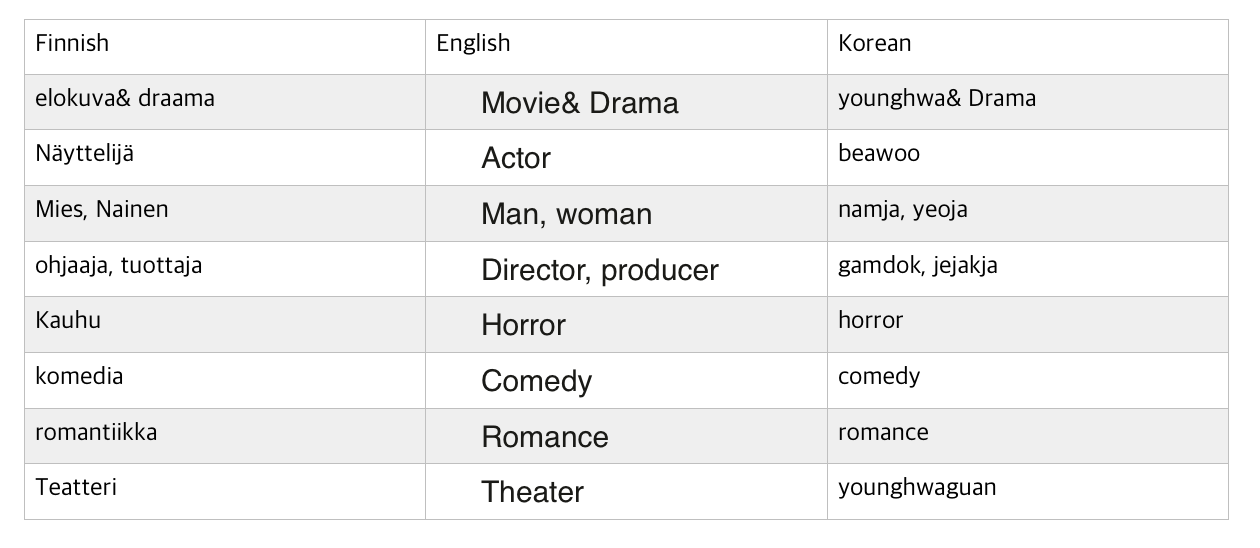Click the Kauhu cell

click(225, 325)
